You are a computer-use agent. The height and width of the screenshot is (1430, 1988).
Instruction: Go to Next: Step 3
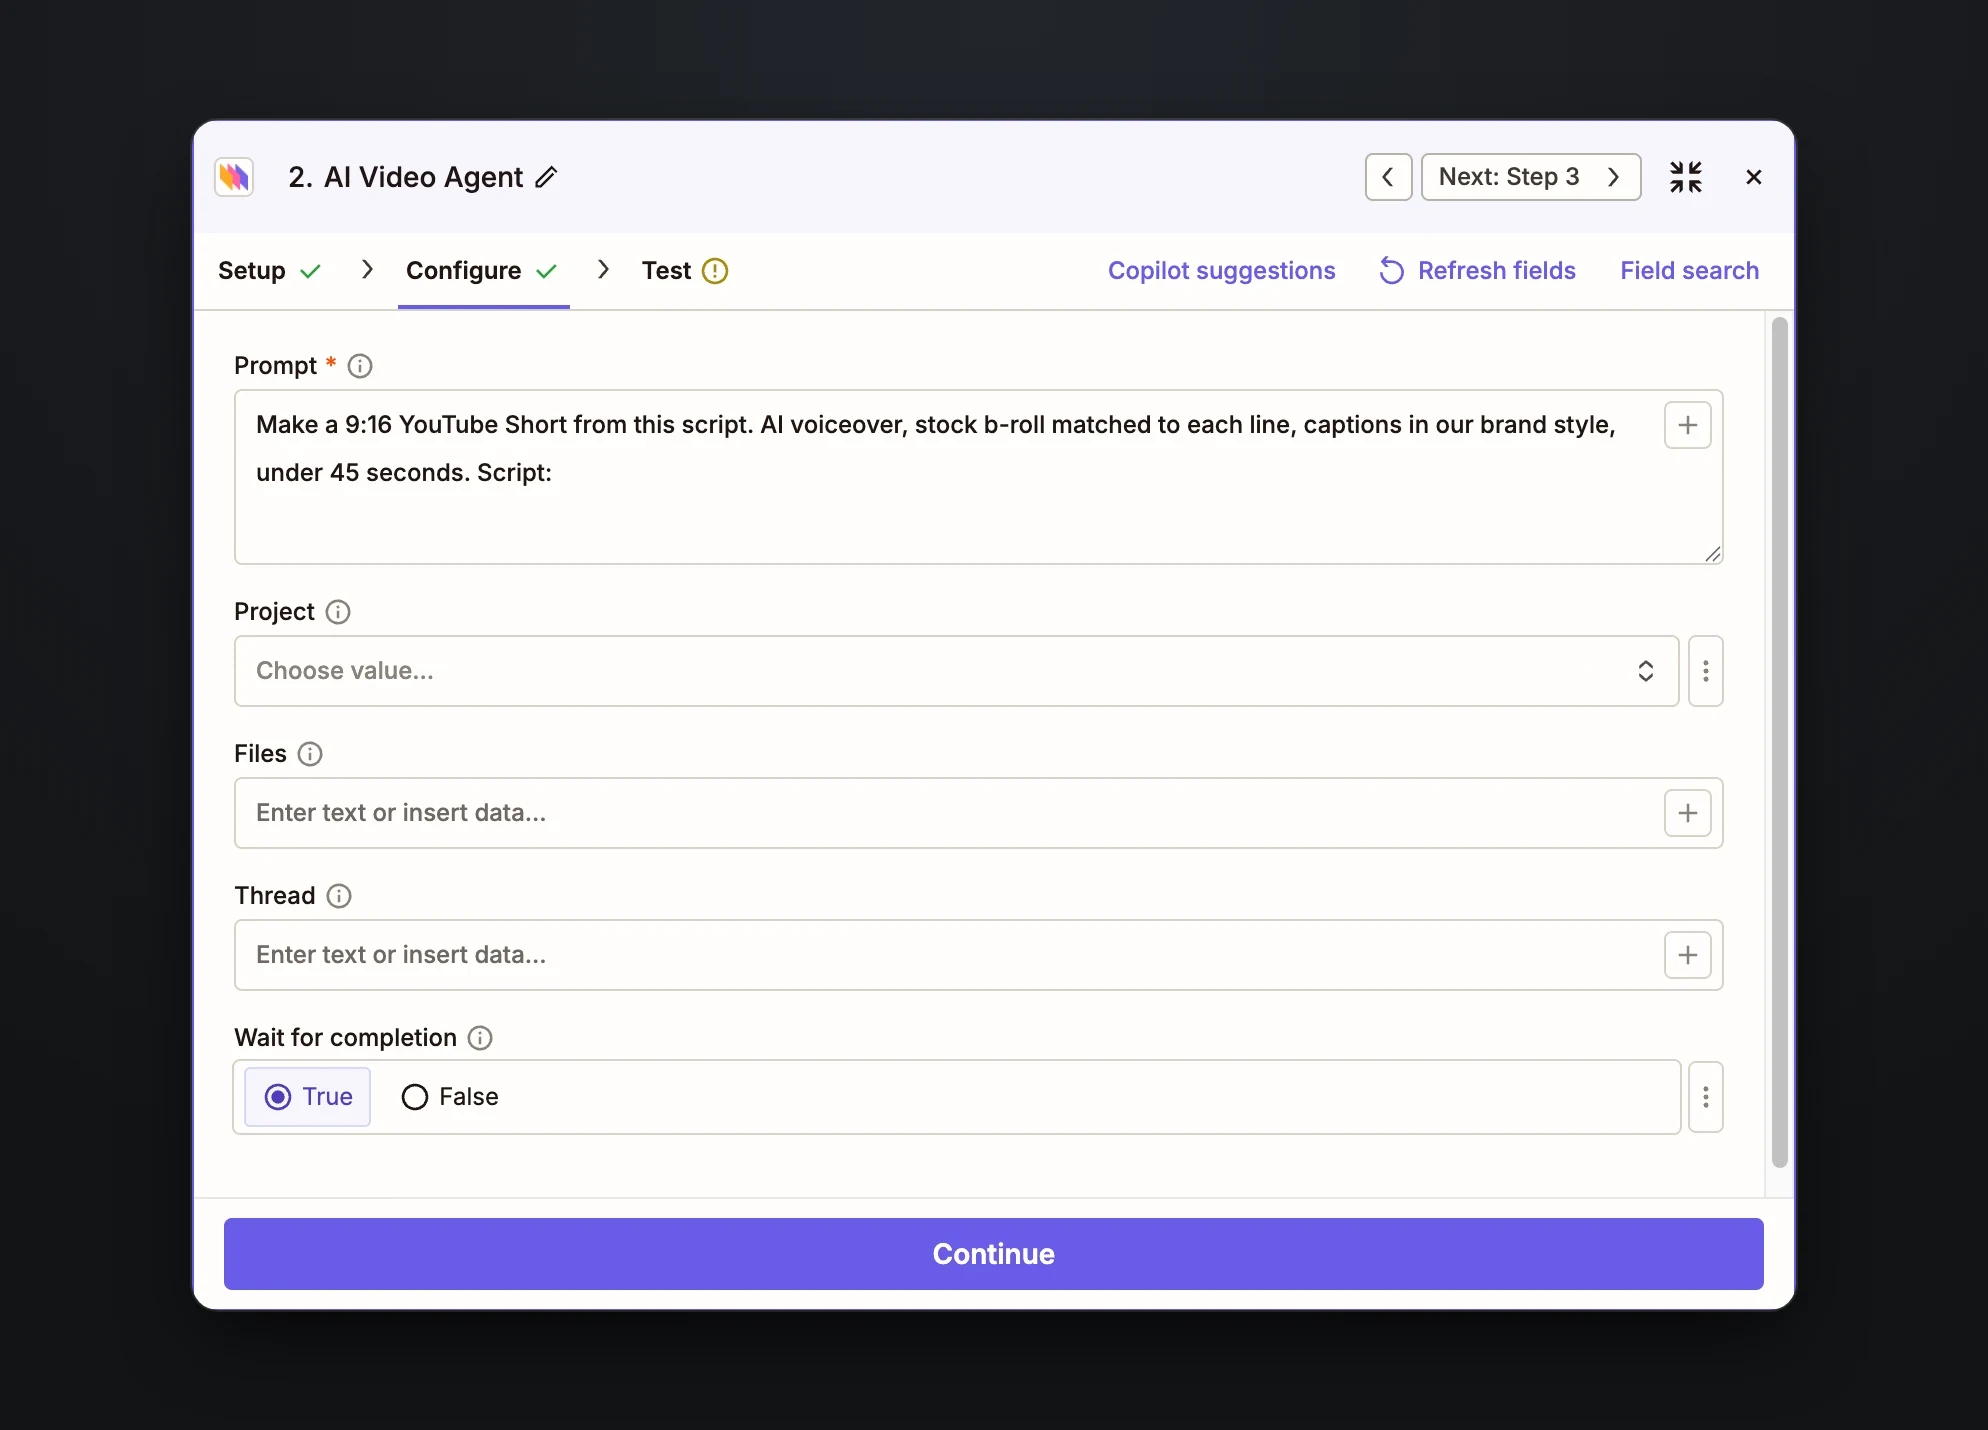point(1531,177)
